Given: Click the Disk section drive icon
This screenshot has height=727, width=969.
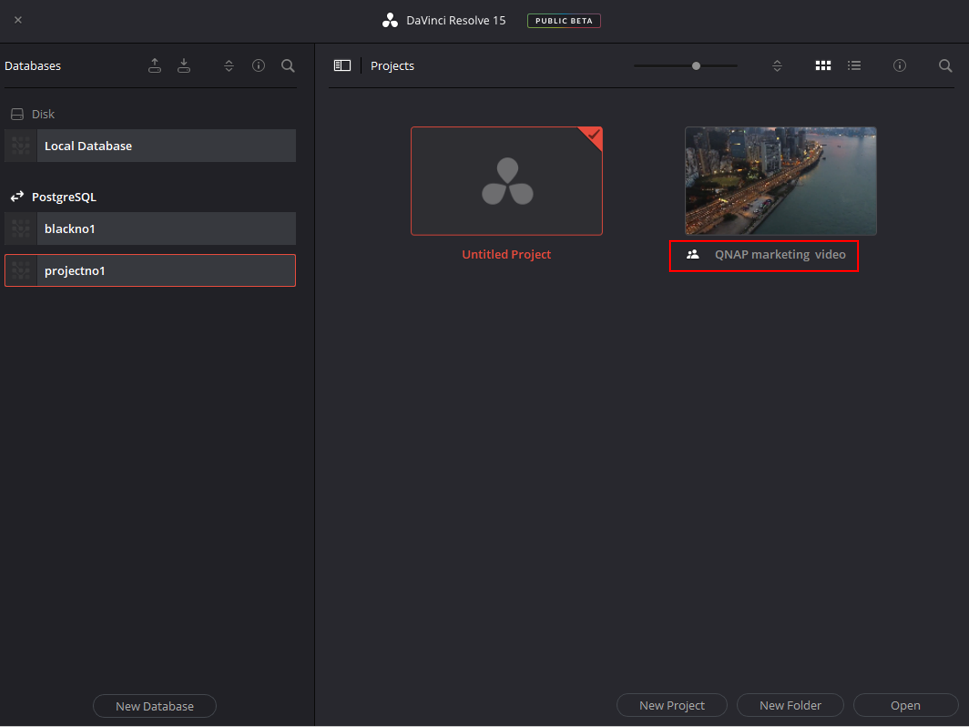Looking at the screenshot, I should pyautogui.click(x=17, y=114).
